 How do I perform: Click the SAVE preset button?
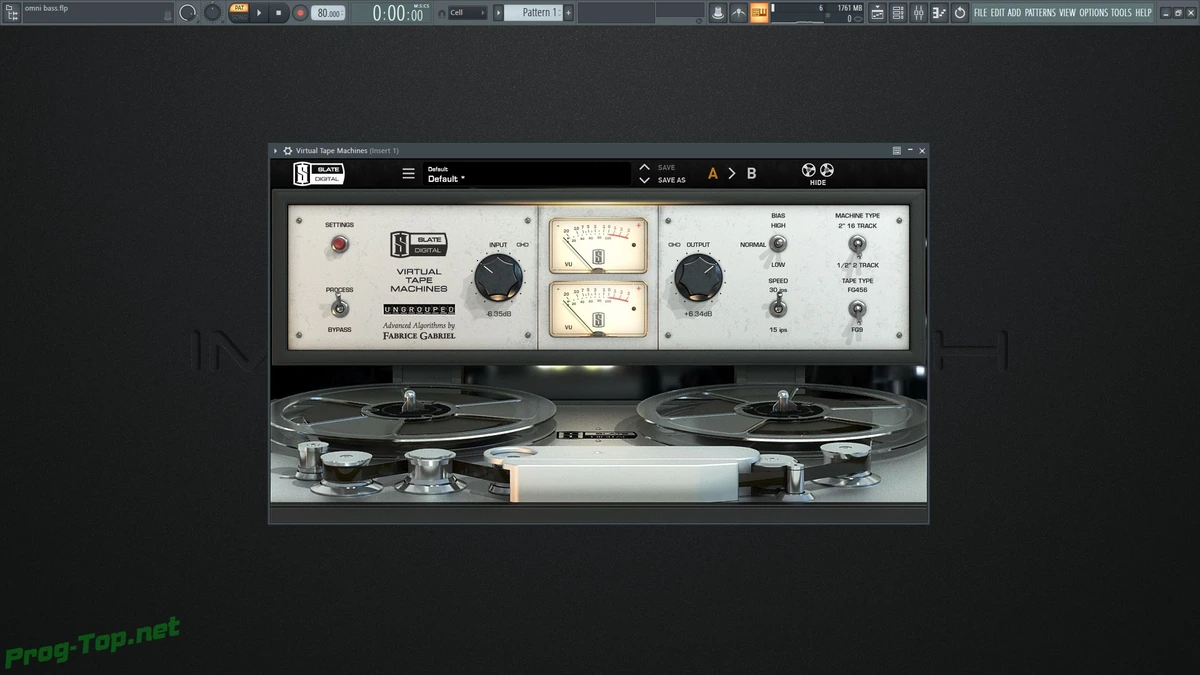[666, 168]
